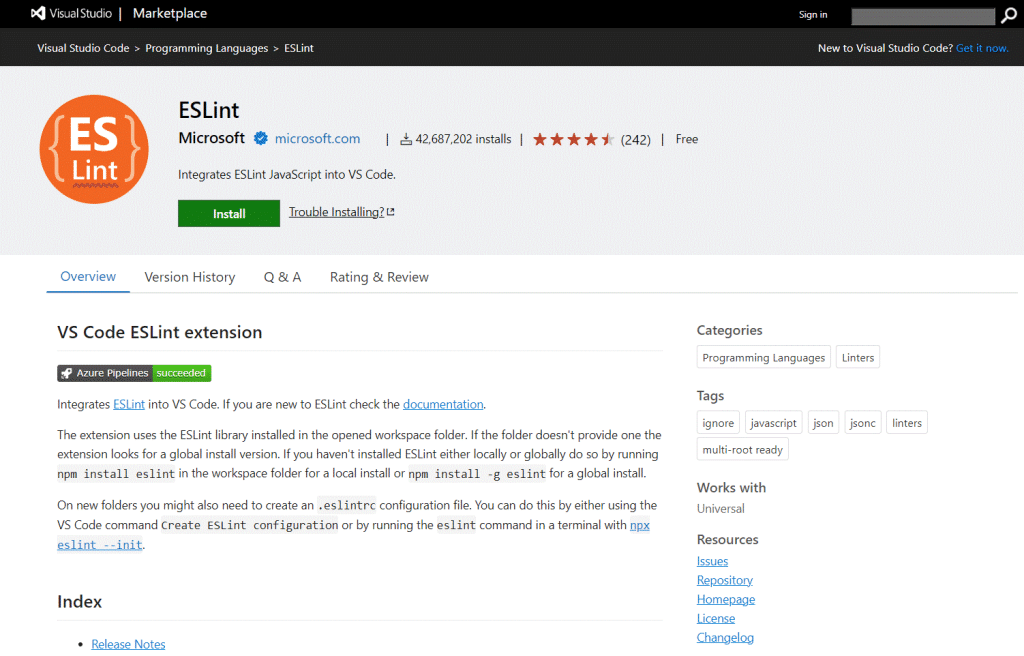Open the microsoft.com publisher link

point(317,139)
